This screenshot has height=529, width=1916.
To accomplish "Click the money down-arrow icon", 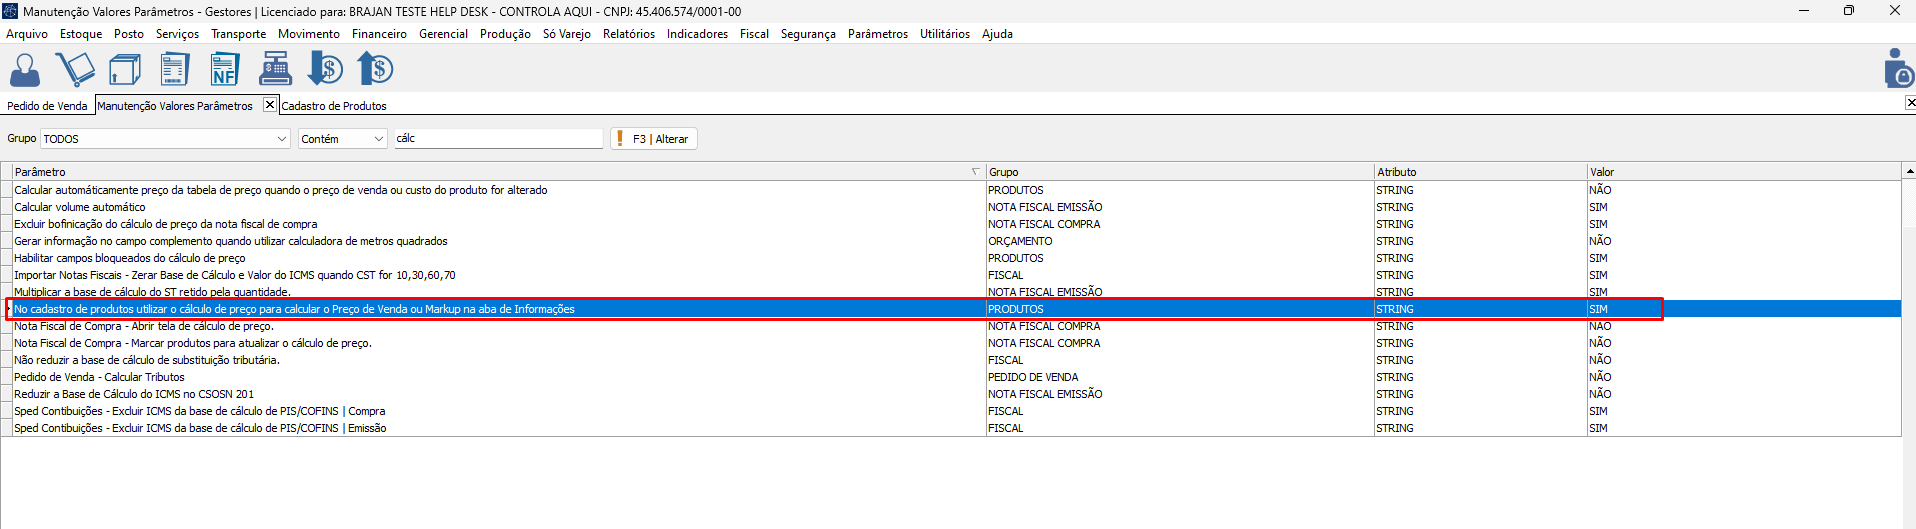I will [325, 70].
